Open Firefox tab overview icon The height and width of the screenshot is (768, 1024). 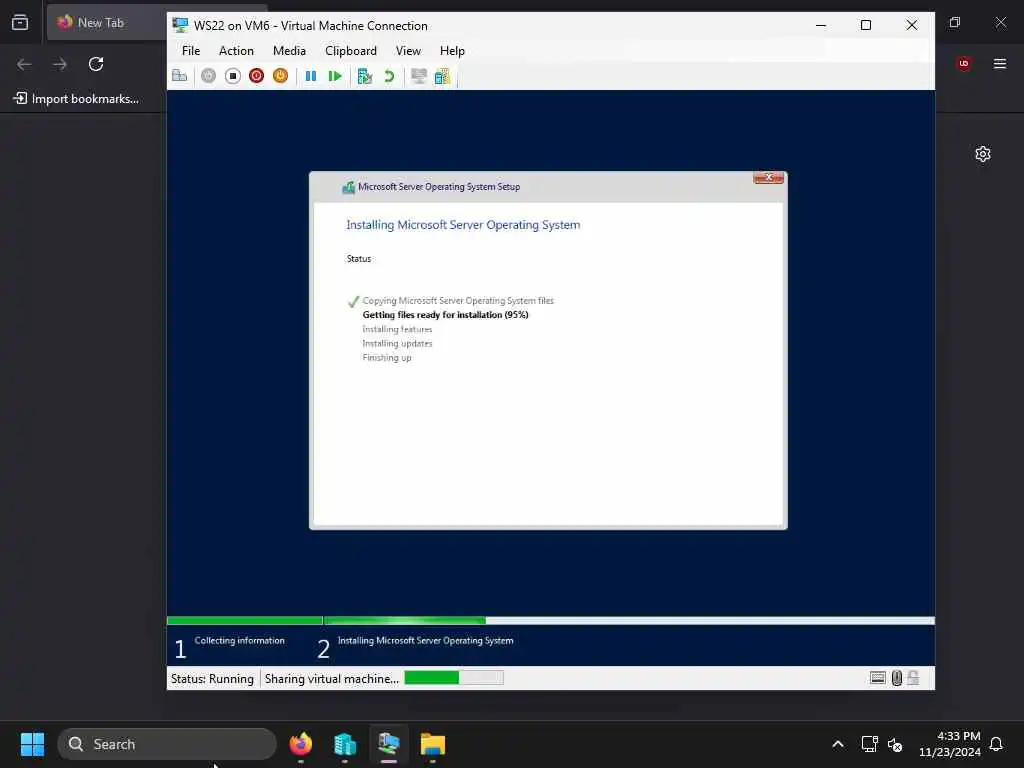(x=20, y=22)
